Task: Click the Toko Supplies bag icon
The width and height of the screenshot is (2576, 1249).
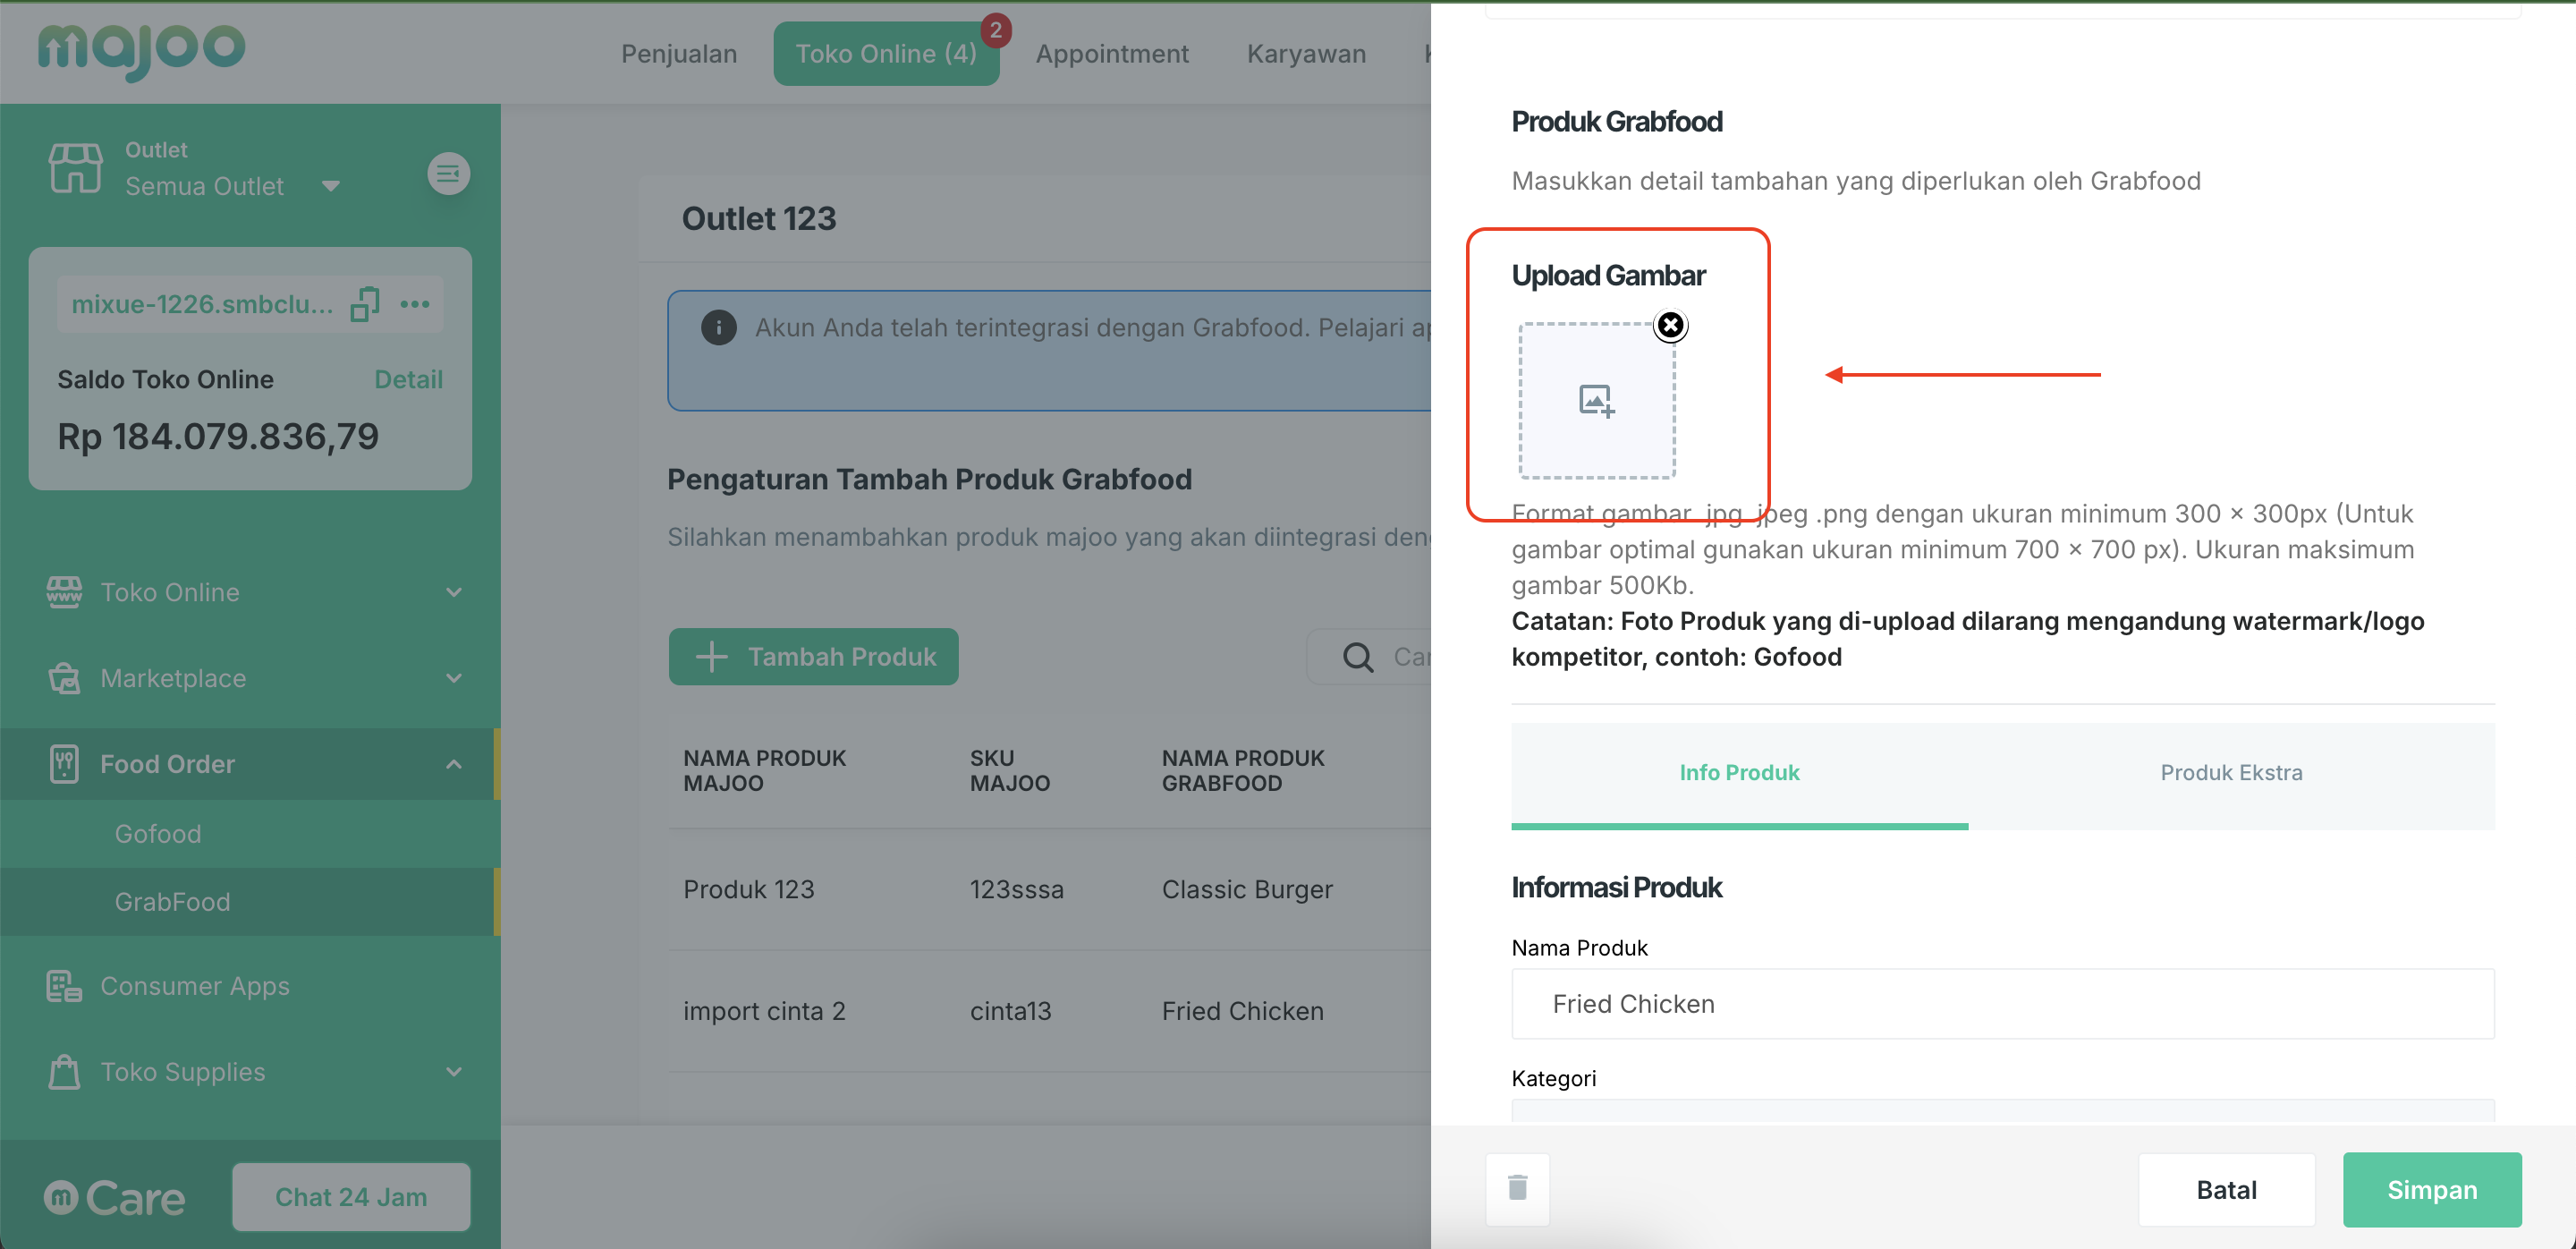Action: coord(65,1072)
